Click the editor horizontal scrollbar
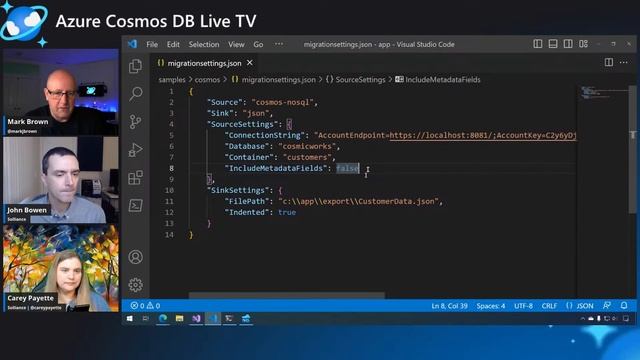 tap(287, 295)
